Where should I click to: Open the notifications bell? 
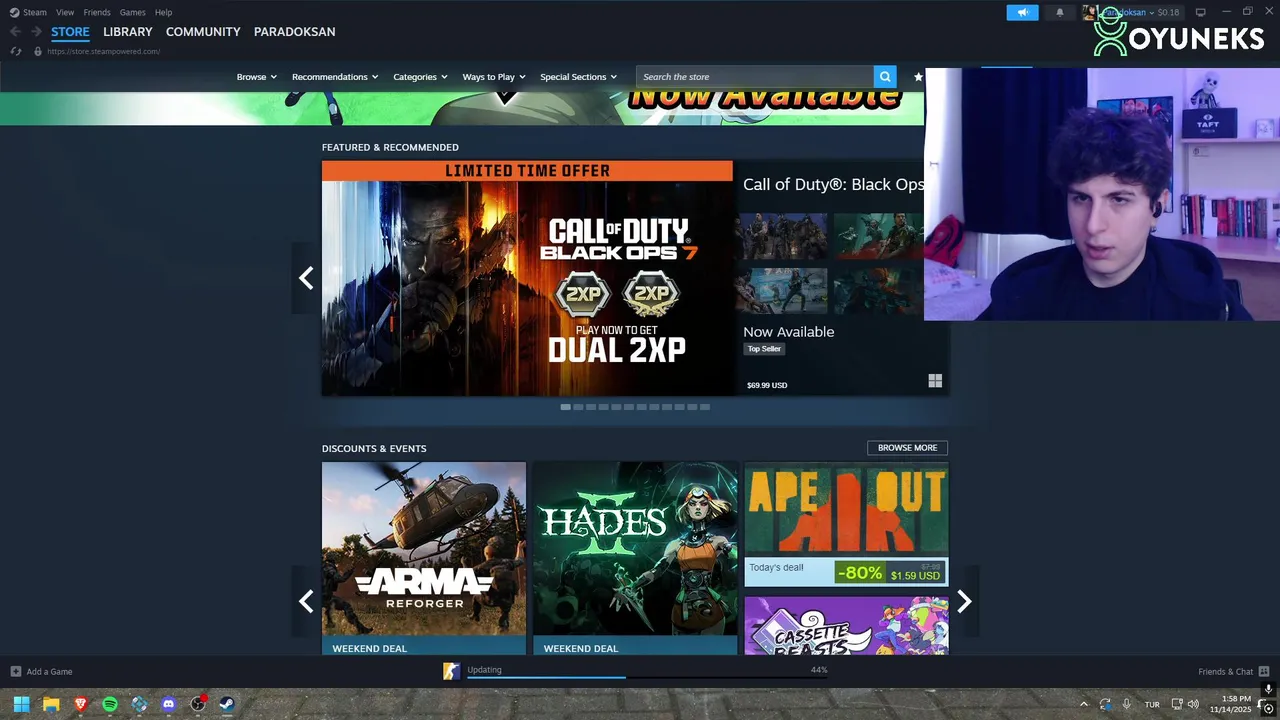click(x=1060, y=12)
